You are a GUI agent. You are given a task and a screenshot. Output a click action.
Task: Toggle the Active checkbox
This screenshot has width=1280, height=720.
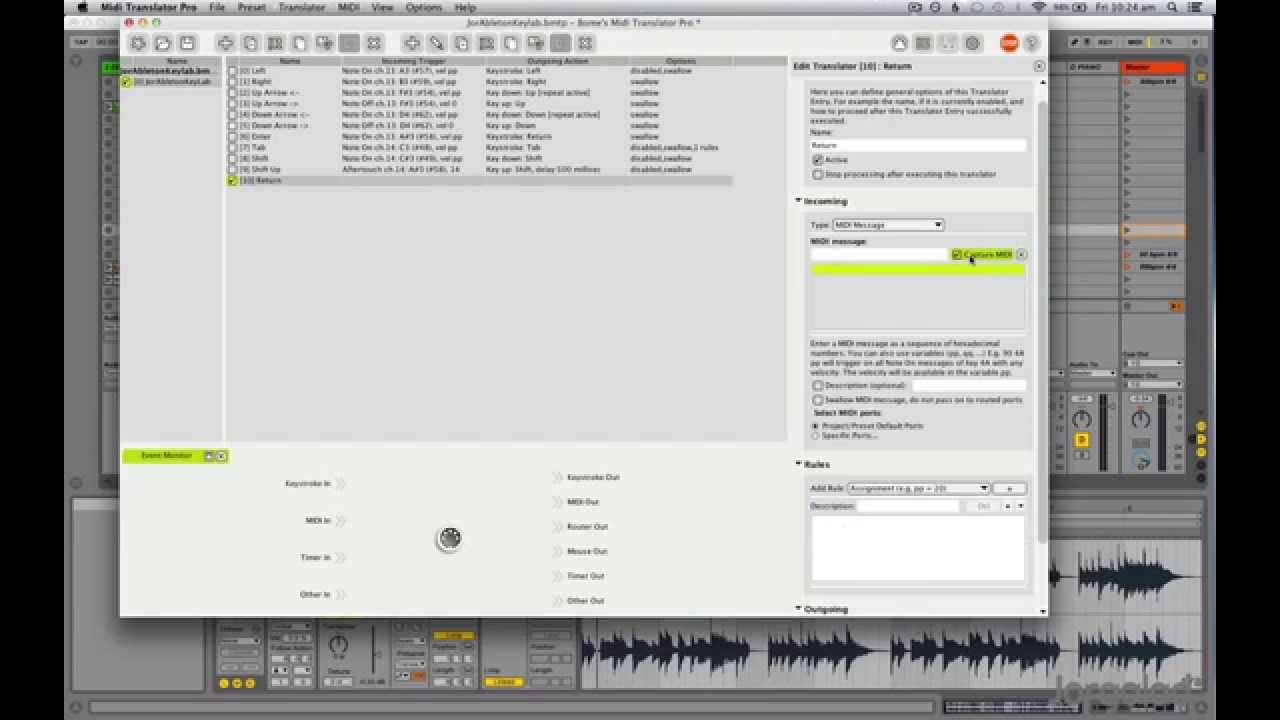click(x=817, y=160)
